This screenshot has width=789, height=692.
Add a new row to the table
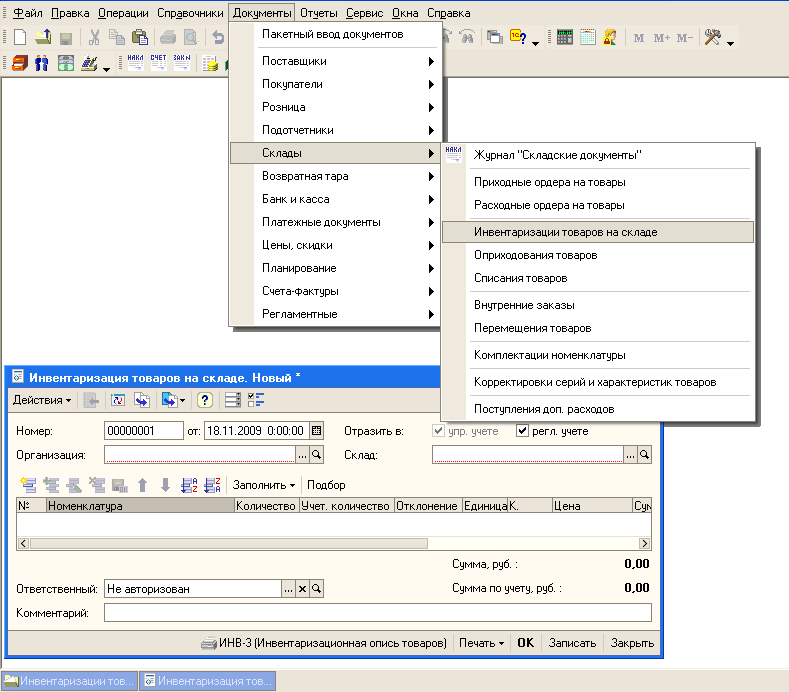28,485
